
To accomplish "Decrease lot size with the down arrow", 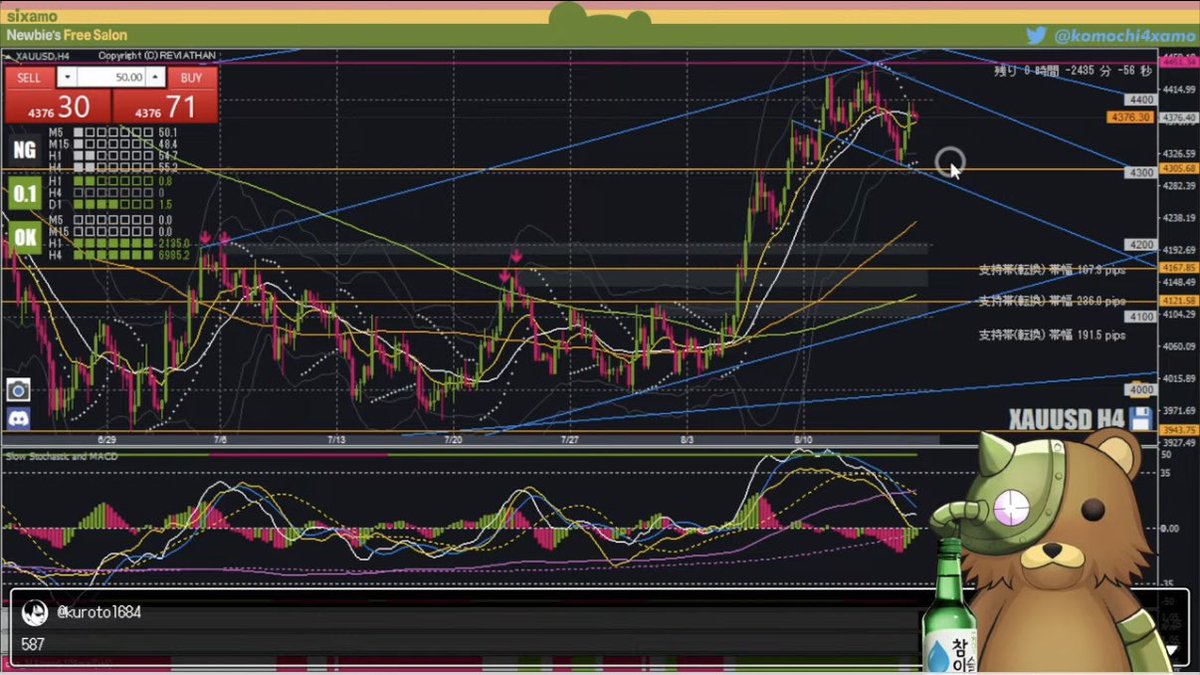I will coord(66,78).
